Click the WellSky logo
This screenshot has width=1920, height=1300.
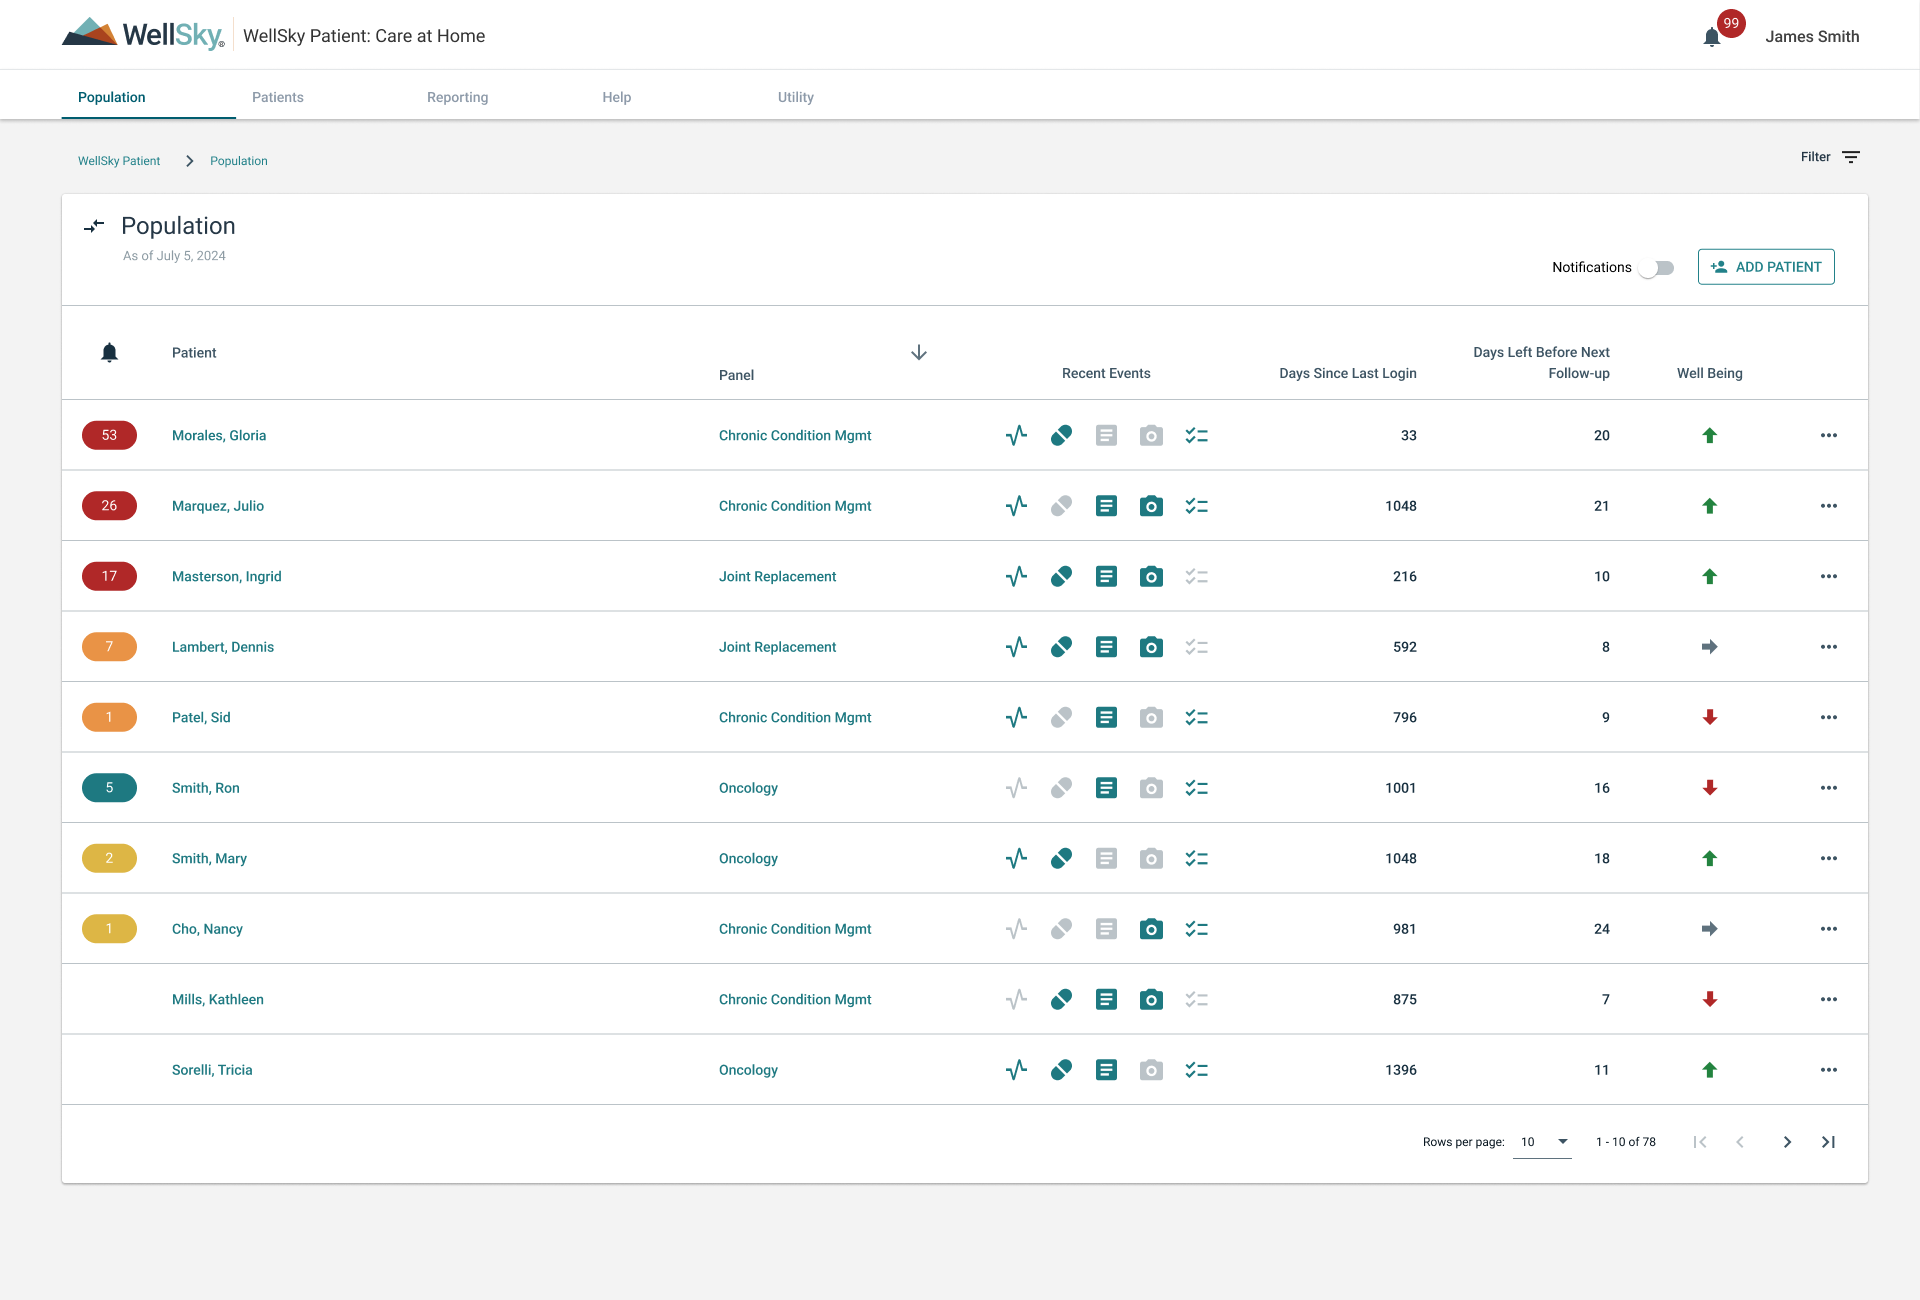click(x=143, y=35)
